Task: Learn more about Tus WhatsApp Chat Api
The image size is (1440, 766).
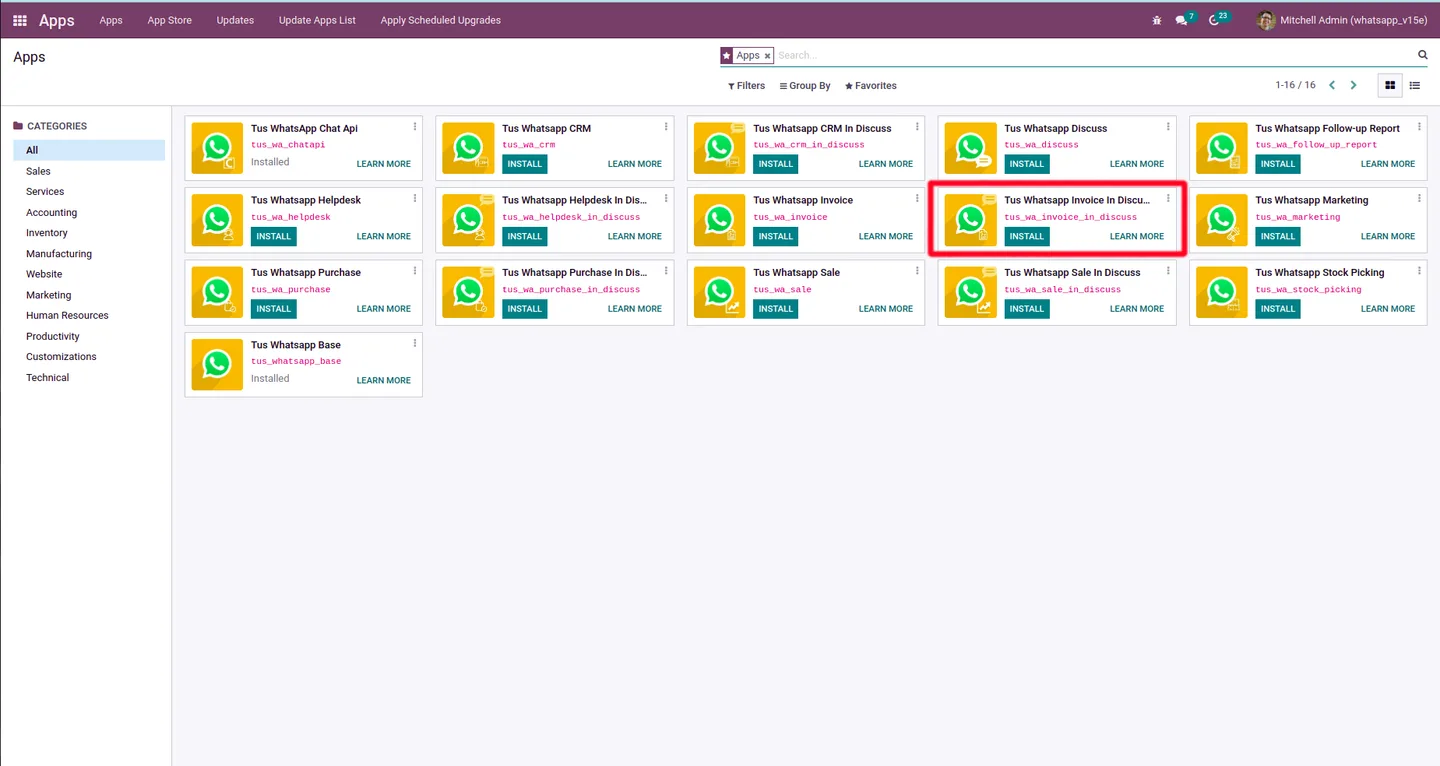Action: tap(384, 164)
